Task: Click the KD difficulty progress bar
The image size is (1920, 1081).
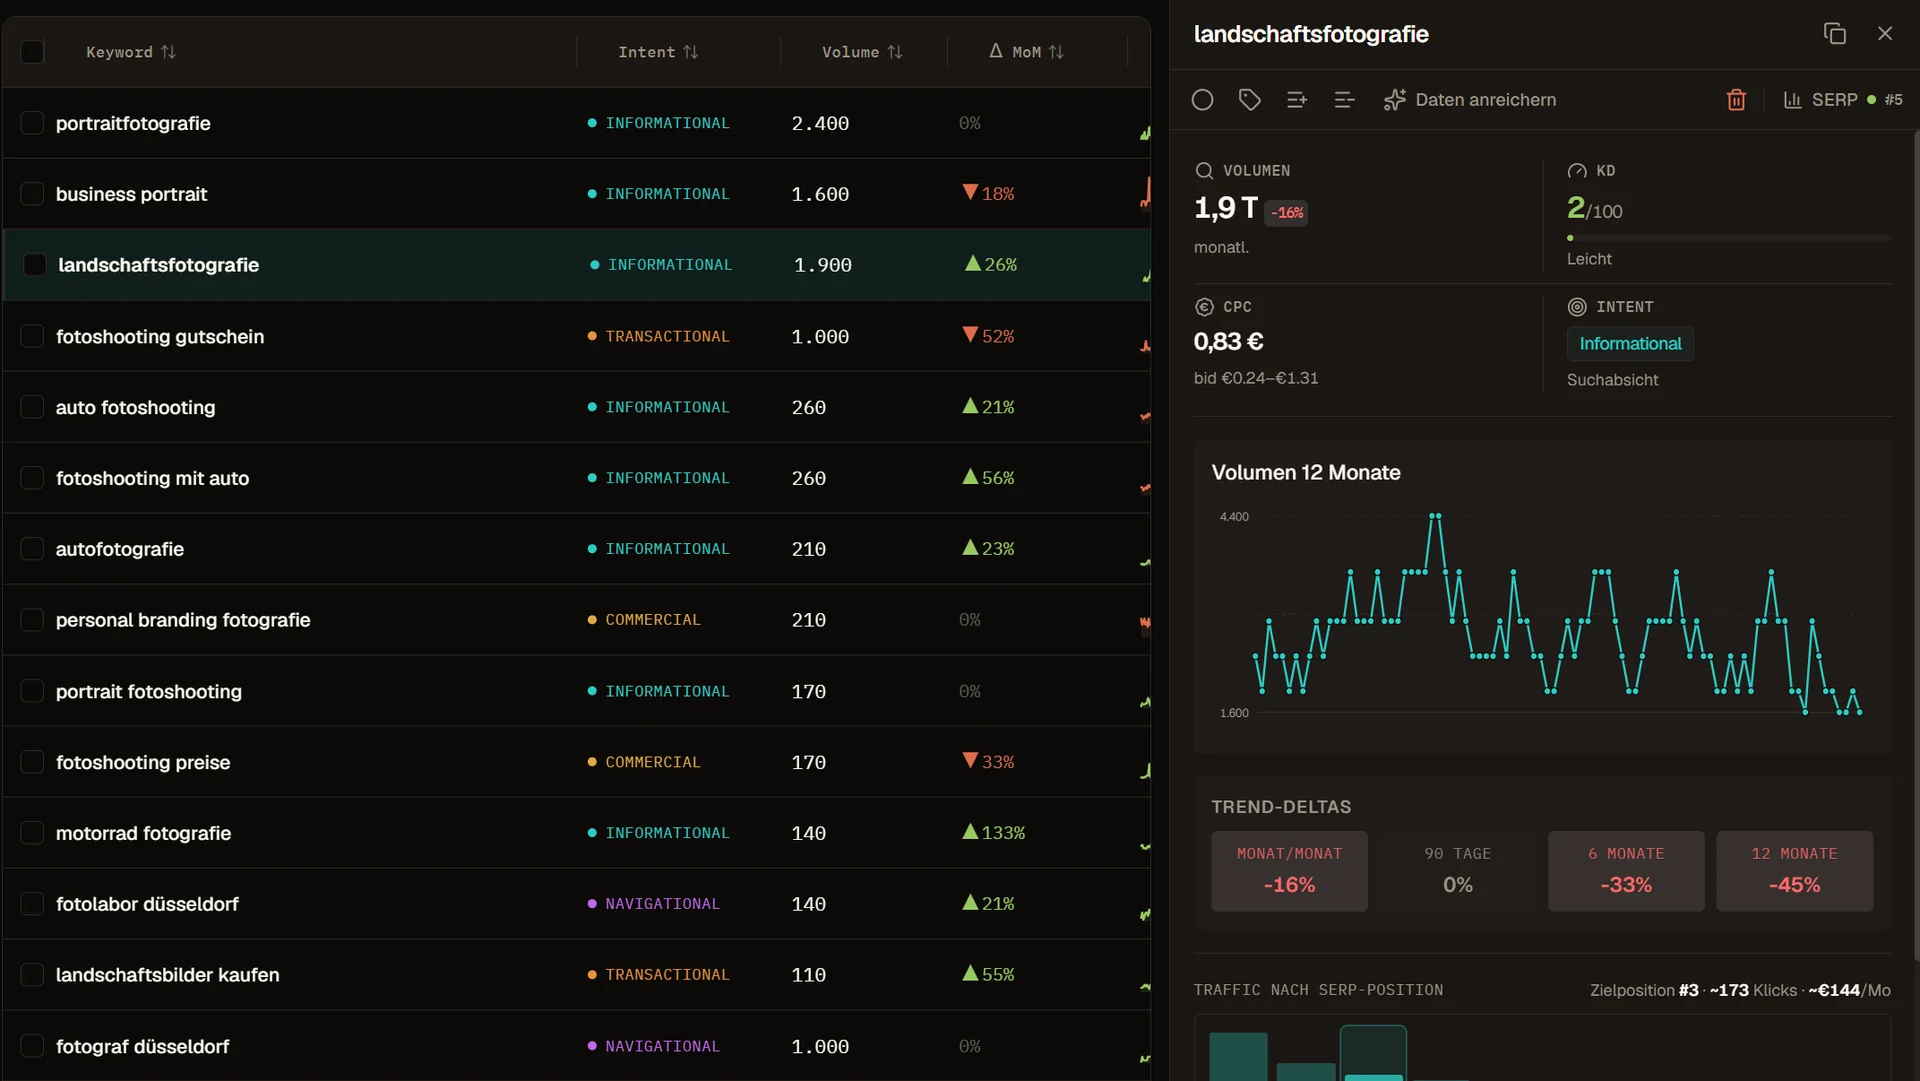Action: [1728, 238]
